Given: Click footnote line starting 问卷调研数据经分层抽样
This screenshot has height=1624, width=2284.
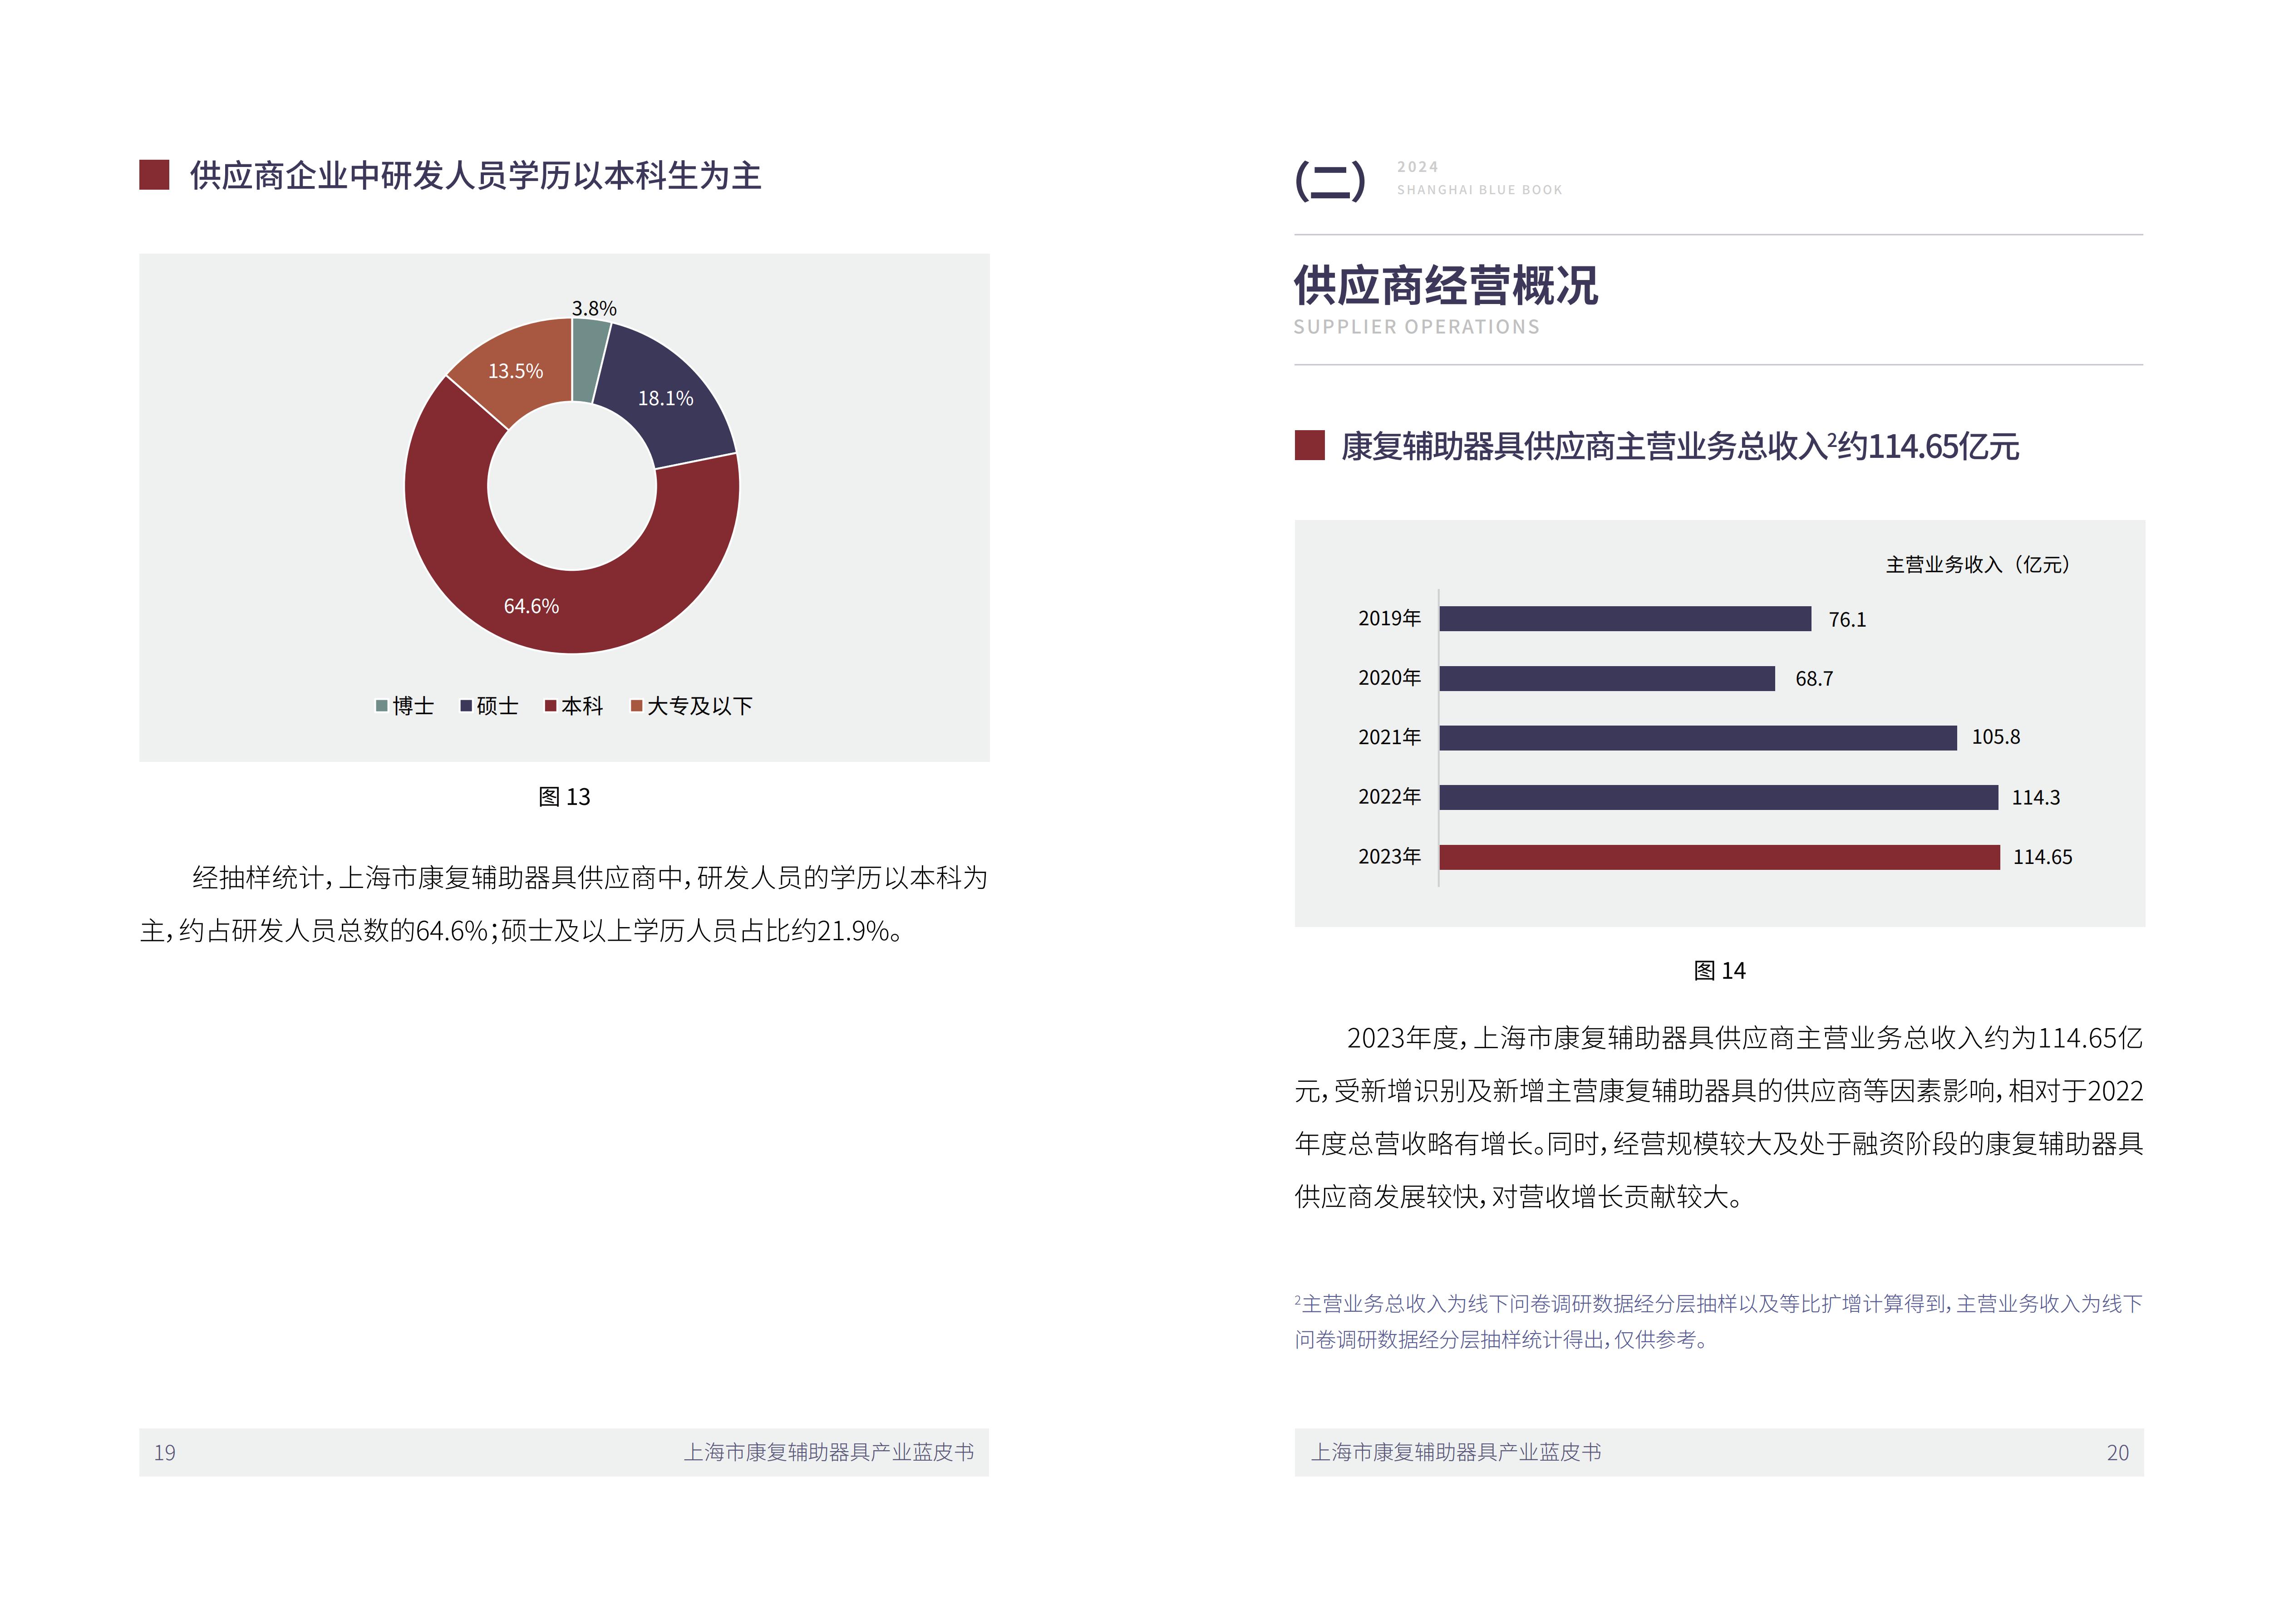Looking at the screenshot, I should pos(1501,1340).
